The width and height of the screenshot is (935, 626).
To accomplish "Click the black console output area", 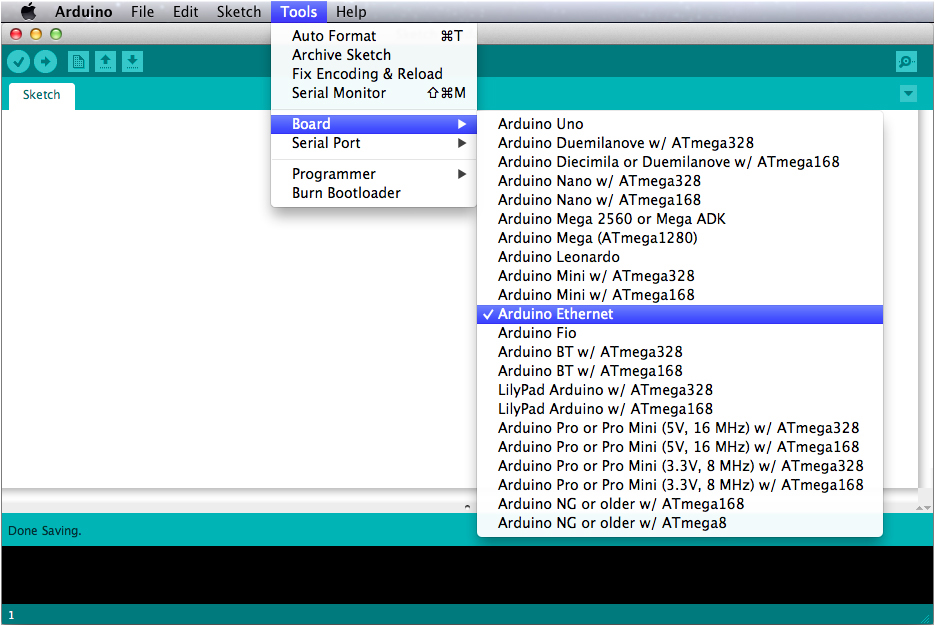I will pyautogui.click(x=467, y=575).
